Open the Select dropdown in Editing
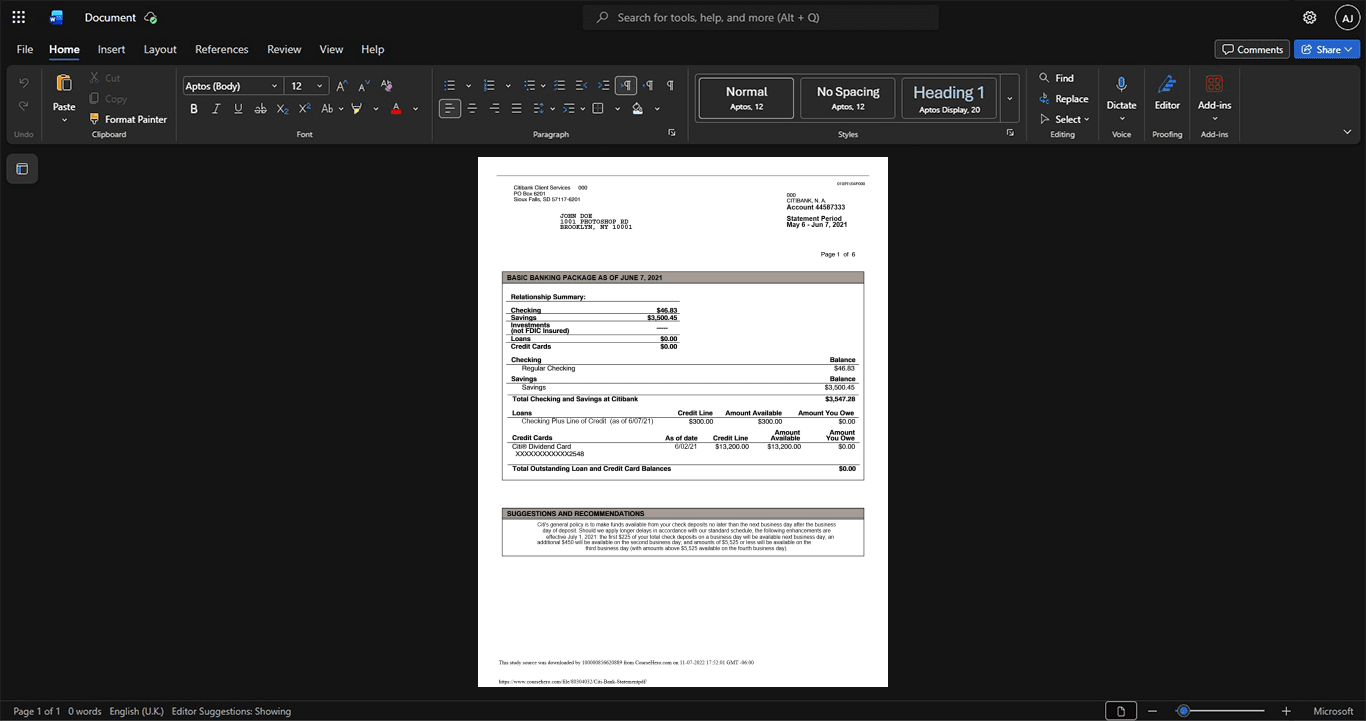The image size is (1366, 721). 1064,119
